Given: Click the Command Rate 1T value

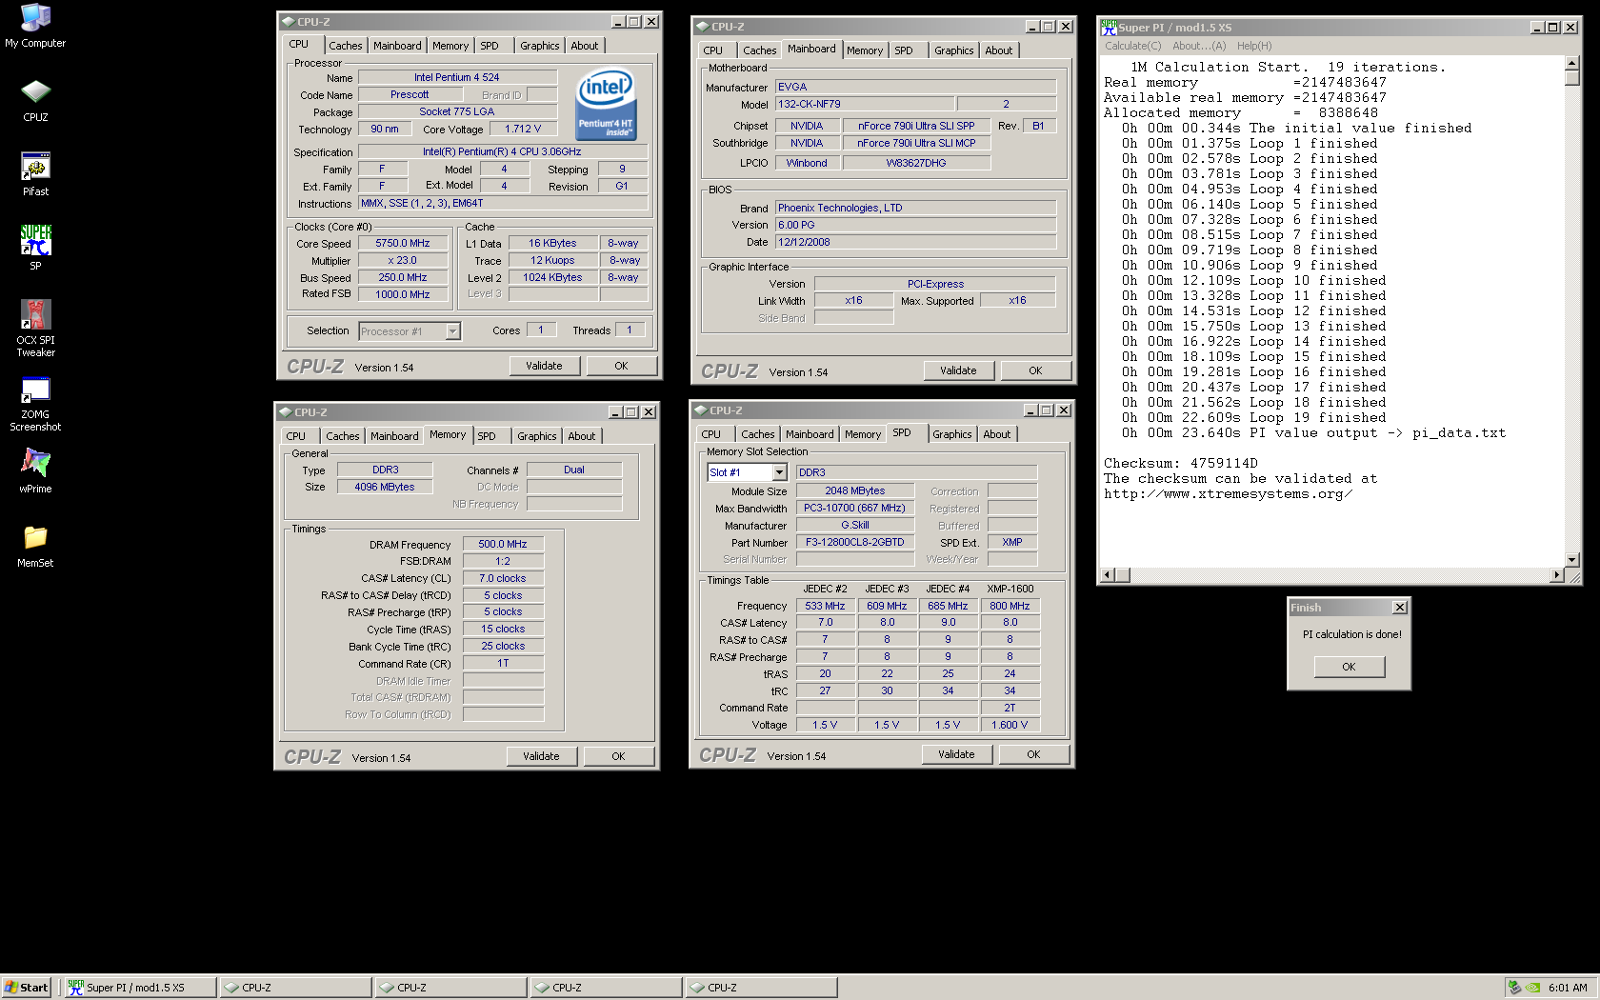Looking at the screenshot, I should click(x=502, y=663).
